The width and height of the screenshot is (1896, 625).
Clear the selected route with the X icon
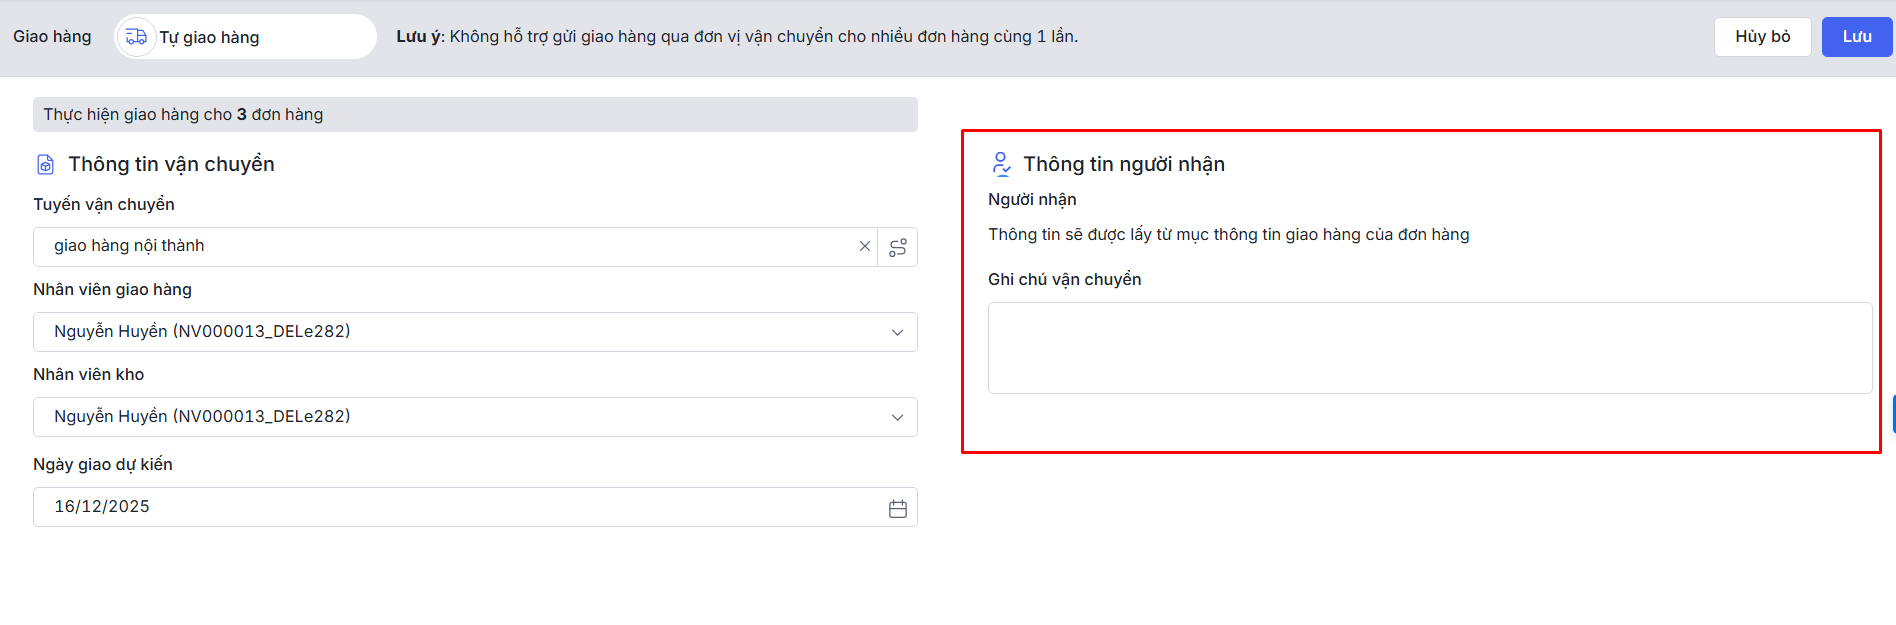coord(865,246)
